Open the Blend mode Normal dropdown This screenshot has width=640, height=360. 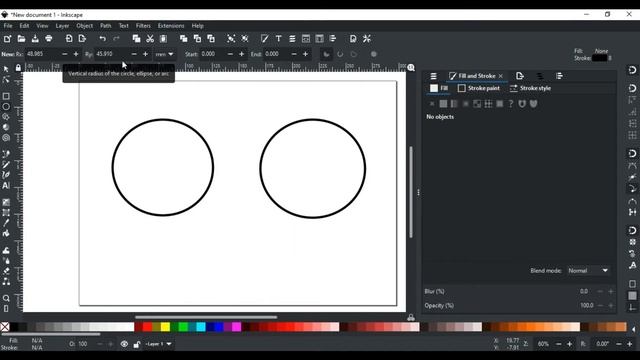[588, 271]
